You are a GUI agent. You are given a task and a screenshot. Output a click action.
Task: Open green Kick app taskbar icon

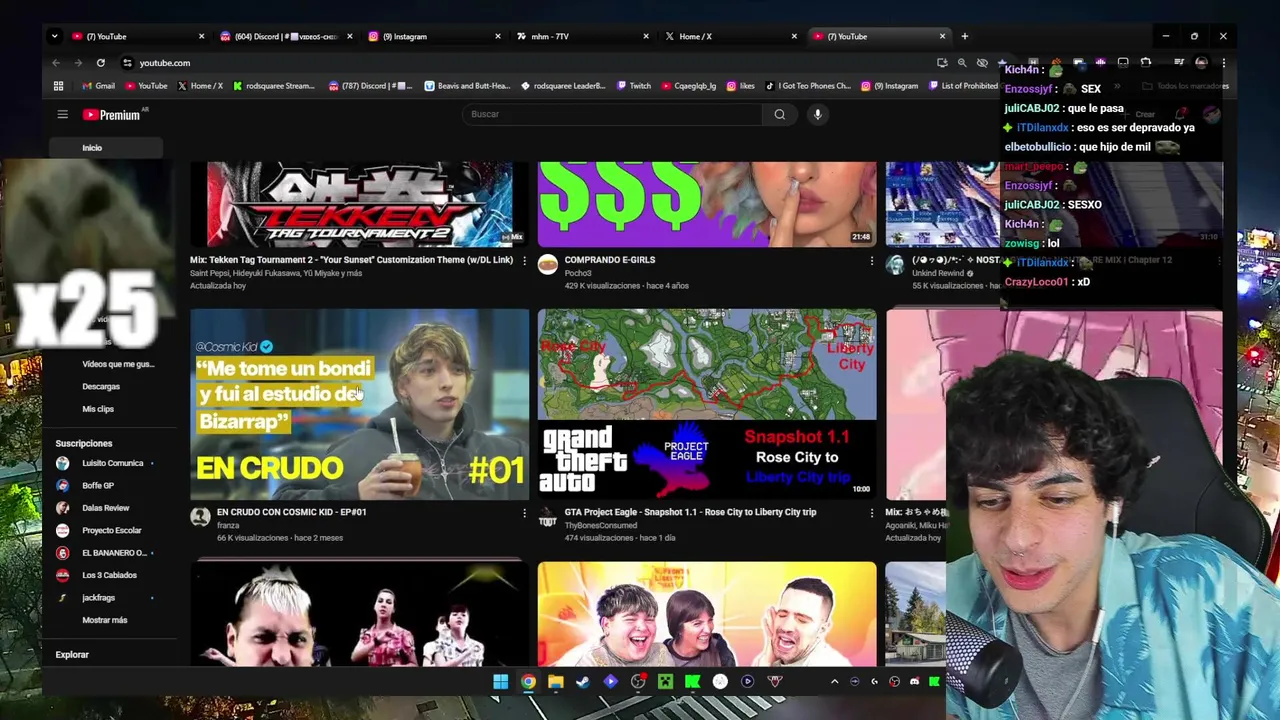pos(692,682)
